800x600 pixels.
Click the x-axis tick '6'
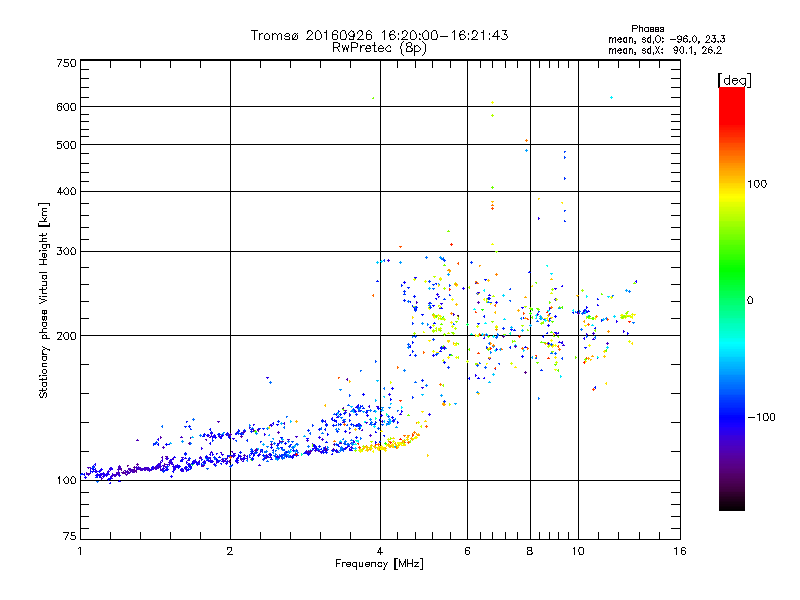467,551
